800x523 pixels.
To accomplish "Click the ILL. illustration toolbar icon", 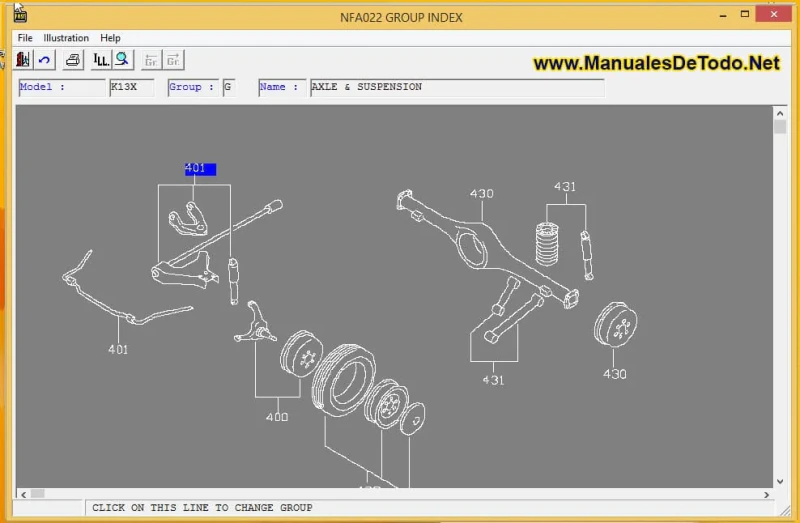I will pyautogui.click(x=100, y=60).
